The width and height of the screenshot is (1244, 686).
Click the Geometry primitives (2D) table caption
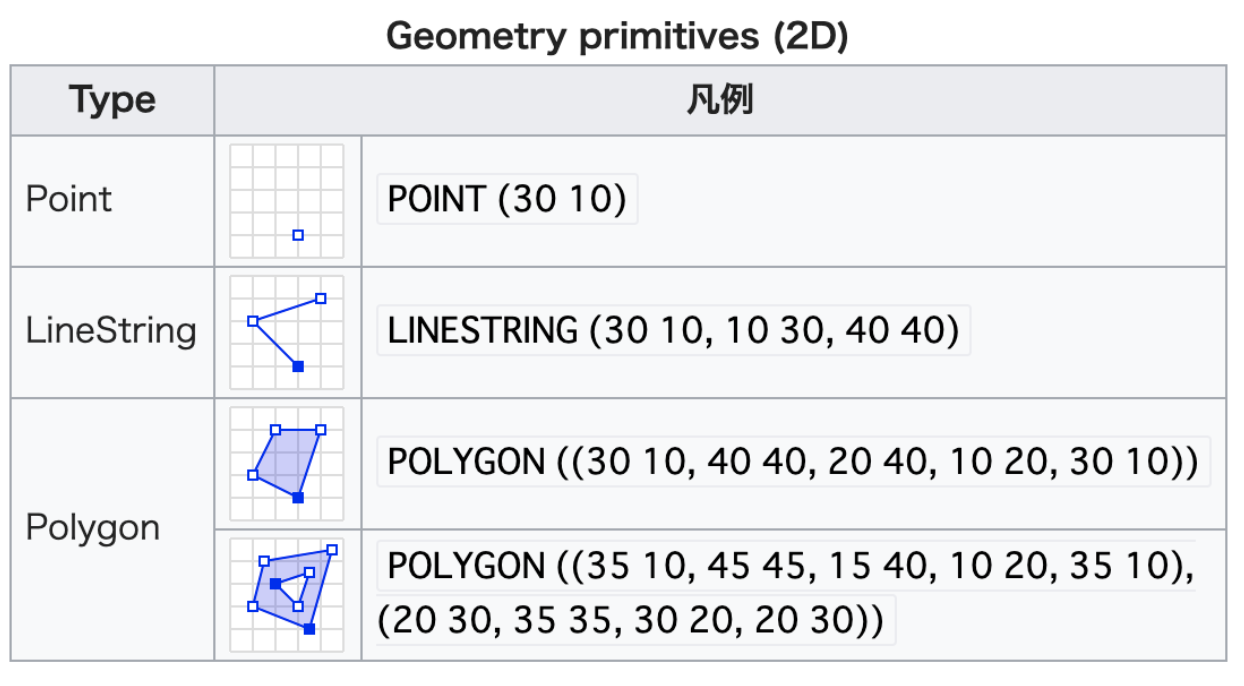coord(617,37)
